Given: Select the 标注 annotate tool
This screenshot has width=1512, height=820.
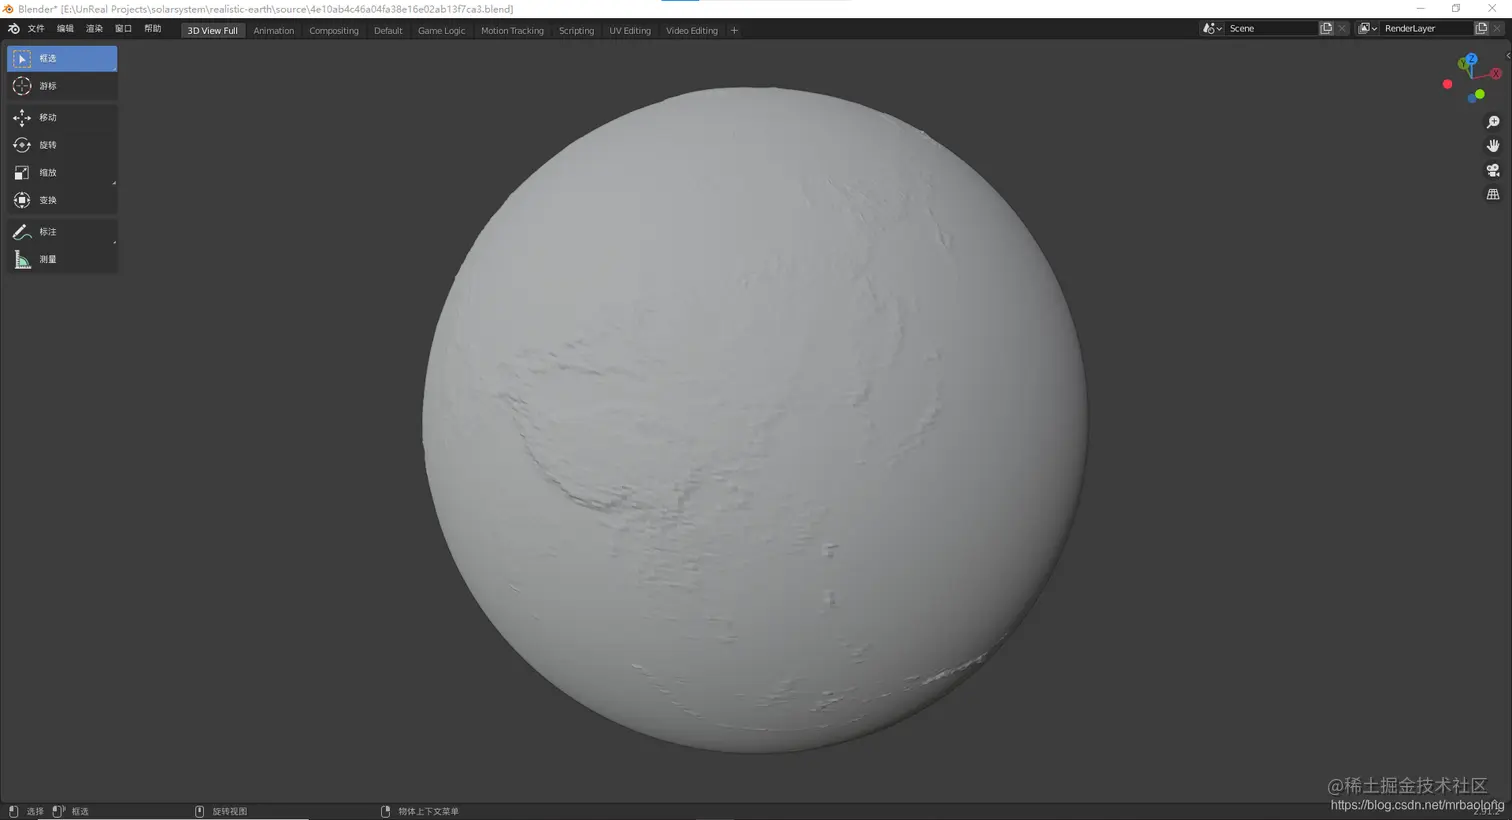Looking at the screenshot, I should pos(61,232).
